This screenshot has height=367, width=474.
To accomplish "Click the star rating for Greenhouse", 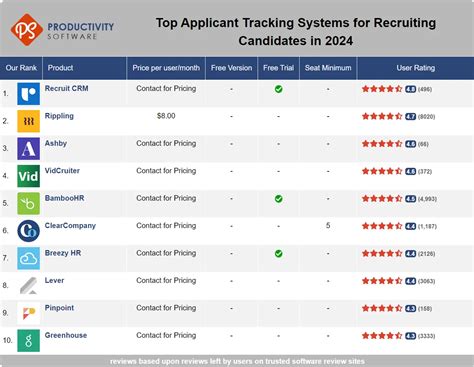I will point(382,336).
